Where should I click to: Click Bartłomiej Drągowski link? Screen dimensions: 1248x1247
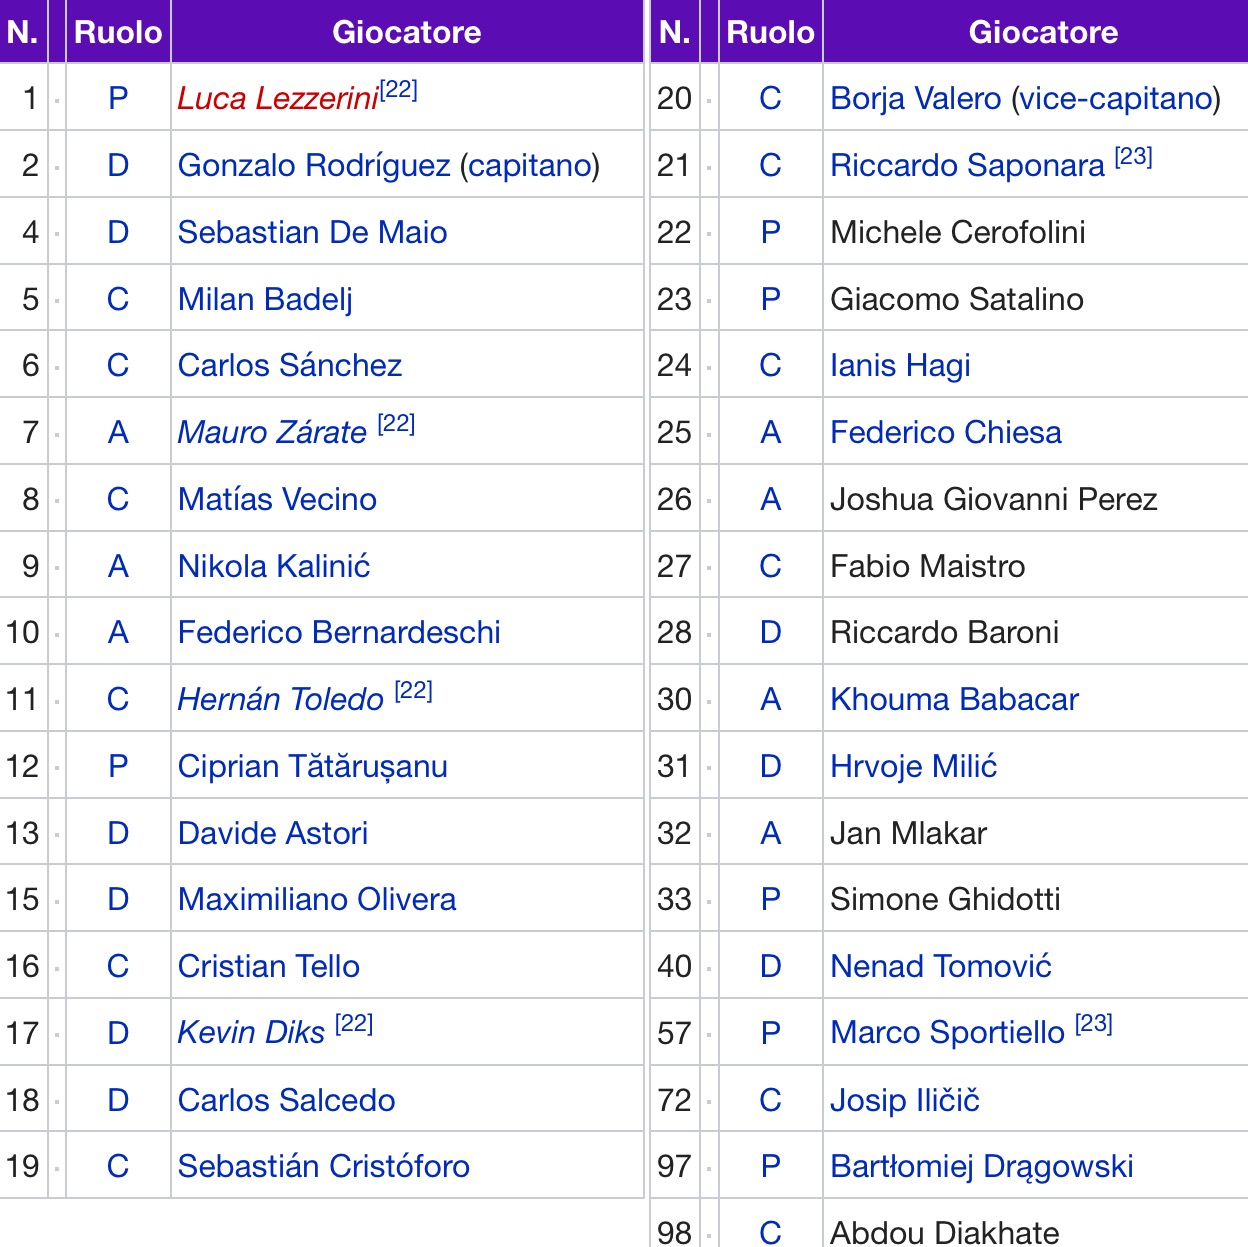tap(982, 1167)
